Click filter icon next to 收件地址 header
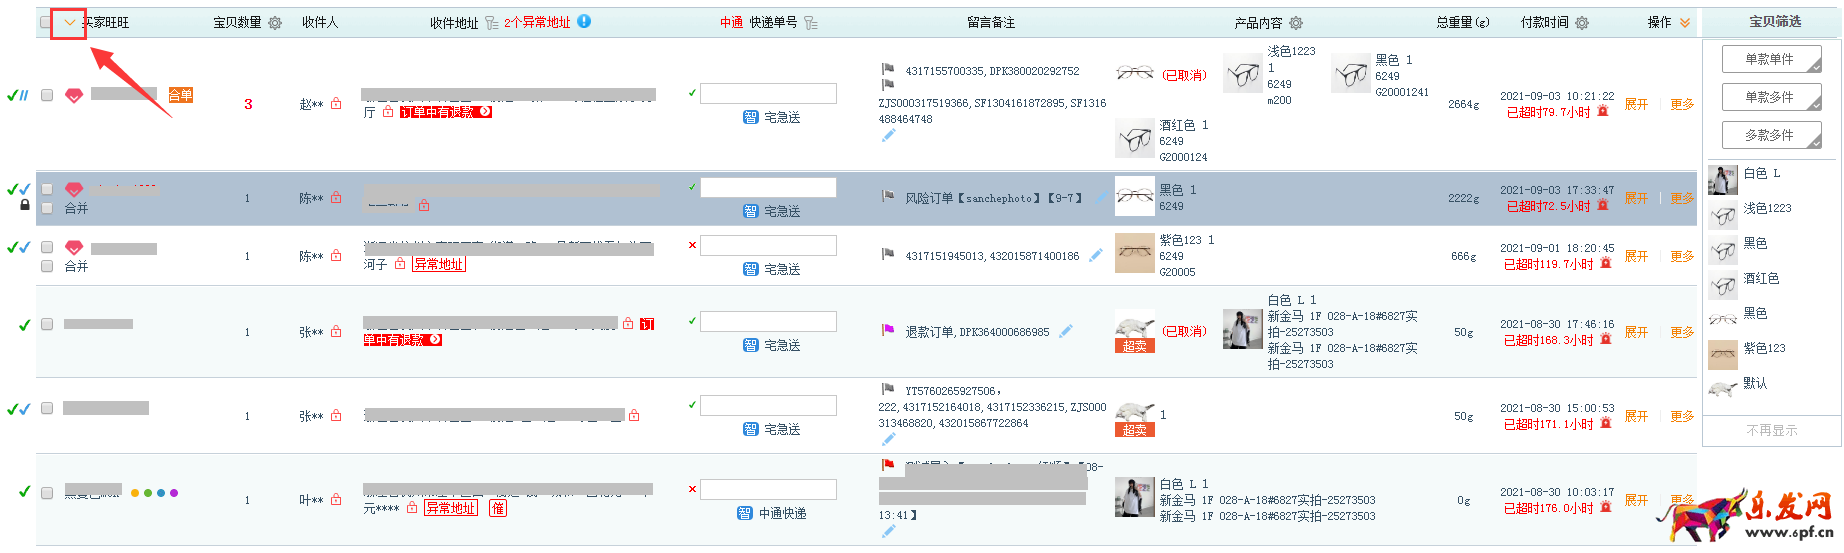Viewport: 1844px width, 553px height. pos(492,23)
